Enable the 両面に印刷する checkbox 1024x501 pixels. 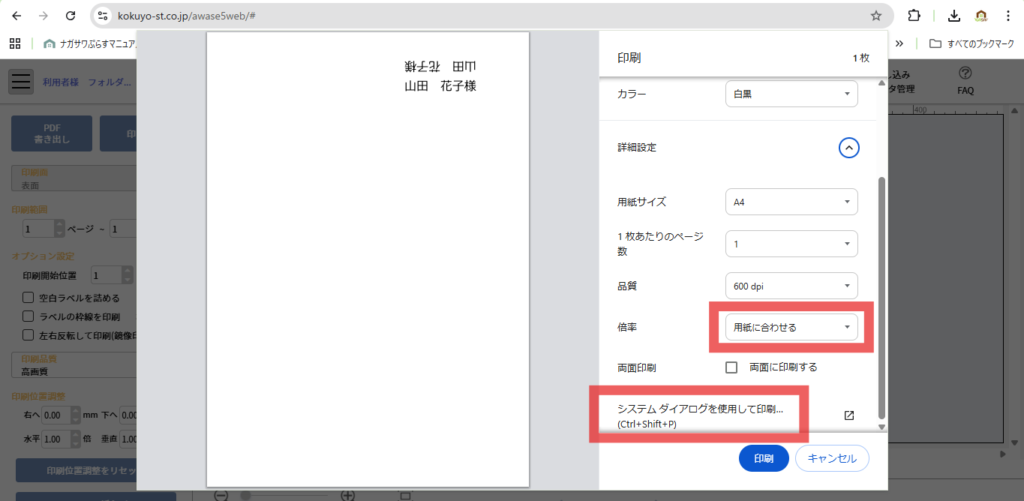pos(732,367)
